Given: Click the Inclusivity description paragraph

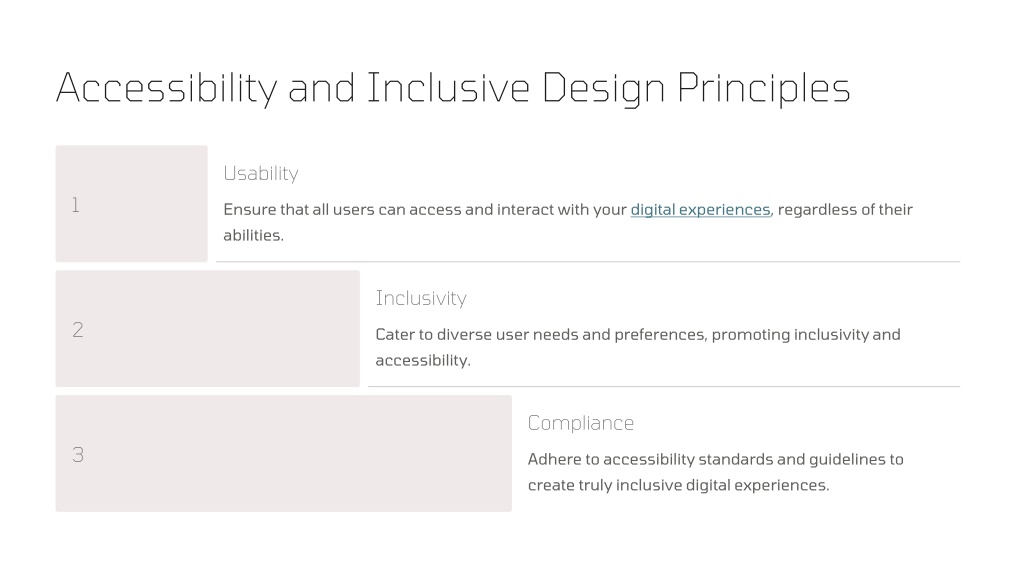Looking at the screenshot, I should pos(637,347).
